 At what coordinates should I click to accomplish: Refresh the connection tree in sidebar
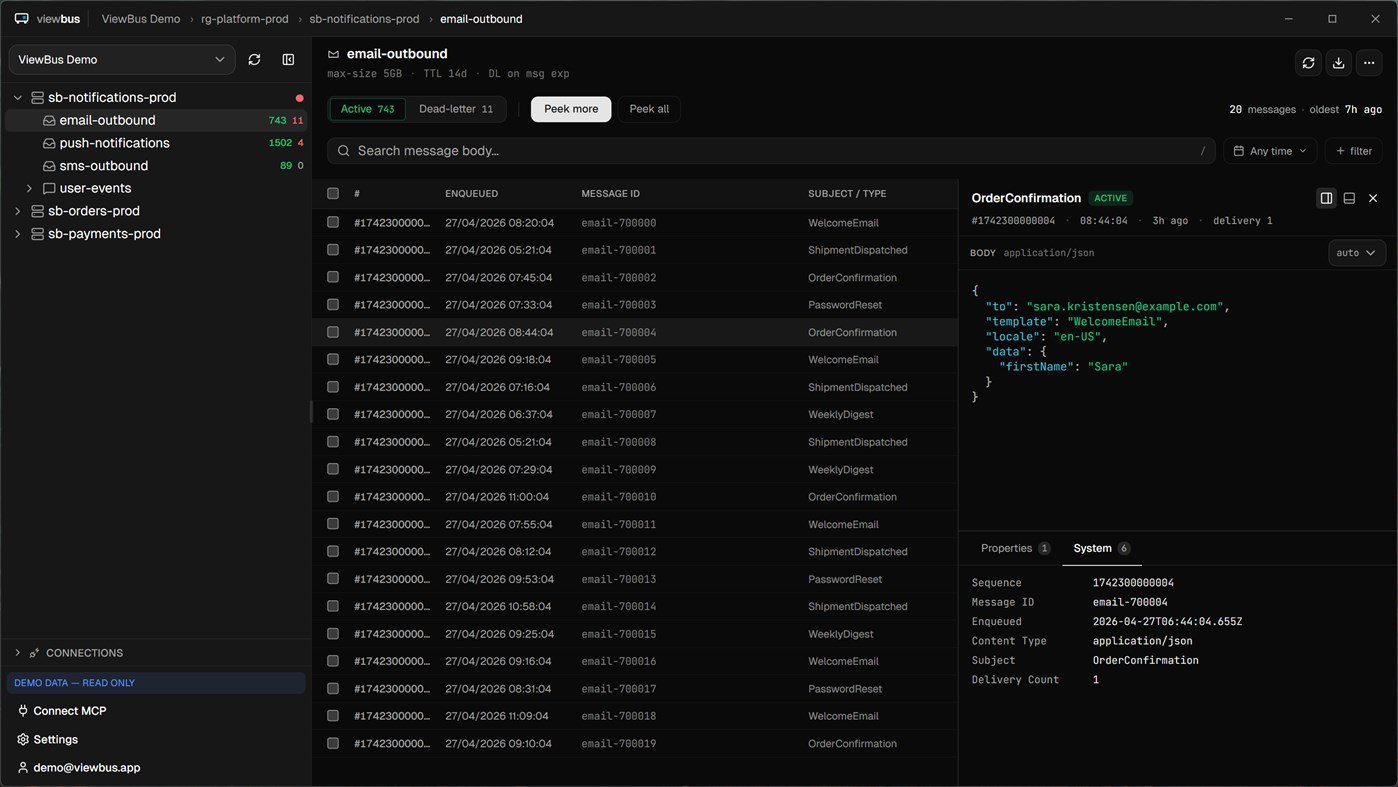click(x=254, y=60)
